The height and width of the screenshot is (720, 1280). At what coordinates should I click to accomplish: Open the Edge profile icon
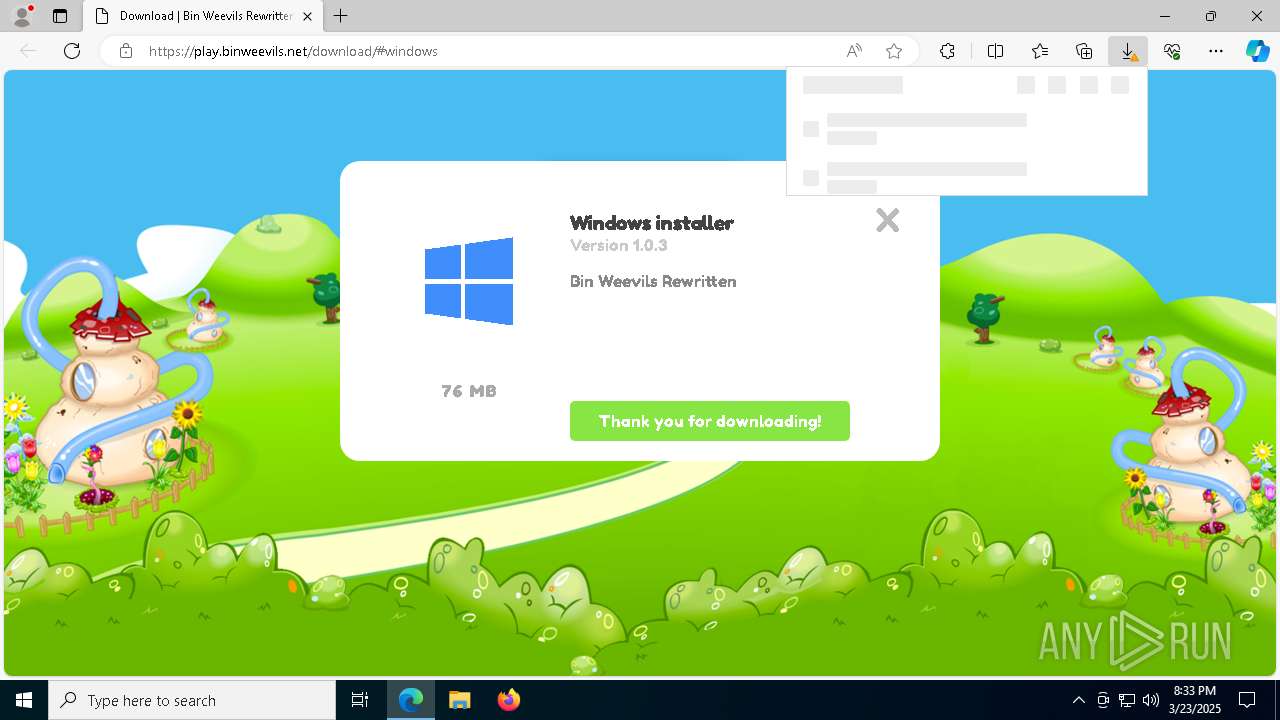[x=22, y=16]
